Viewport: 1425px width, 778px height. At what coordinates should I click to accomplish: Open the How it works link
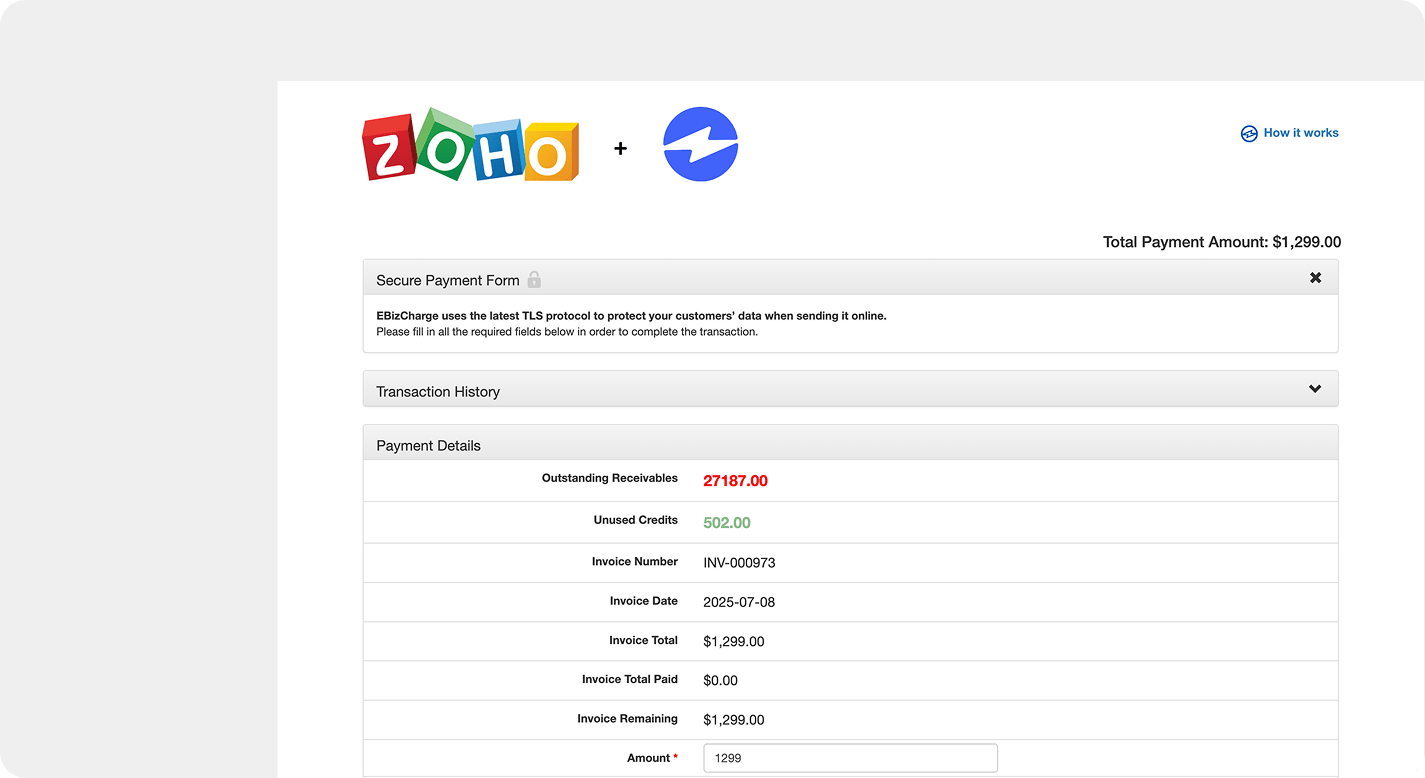tap(1301, 132)
